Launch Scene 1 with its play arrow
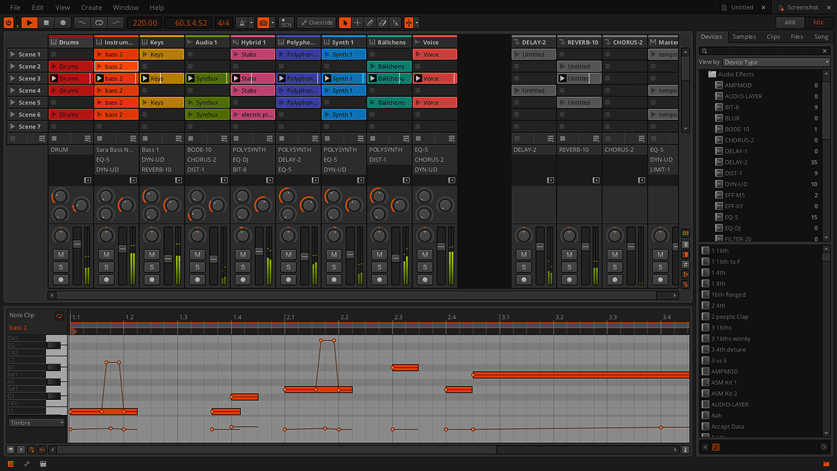 click(x=12, y=54)
